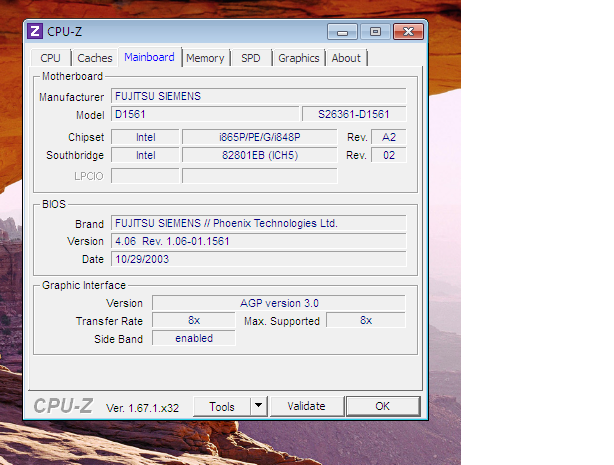Viewport: 614px width, 465px height.
Task: Click the empty LPCIO vendor field
Action: point(145,176)
